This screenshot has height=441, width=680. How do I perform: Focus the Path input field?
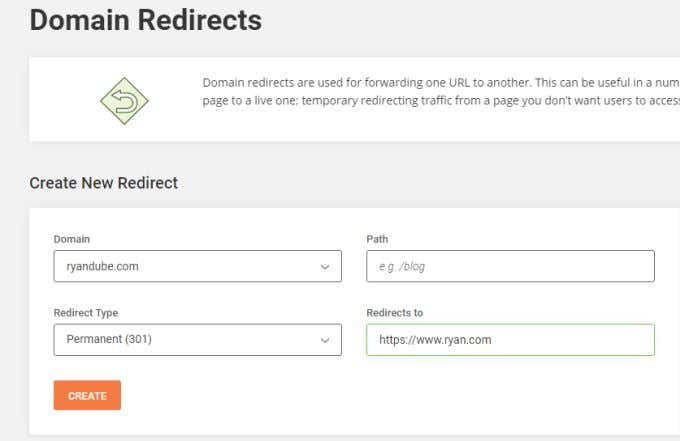click(x=510, y=266)
